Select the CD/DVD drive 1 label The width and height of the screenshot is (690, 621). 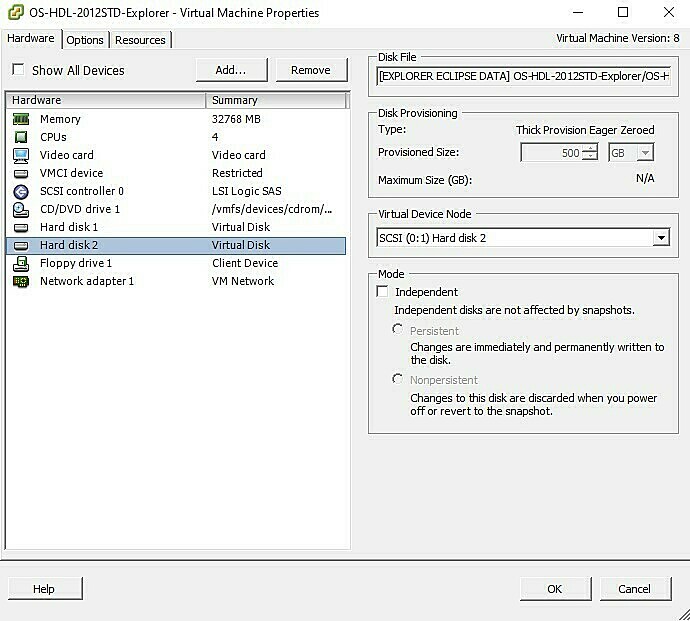[80, 209]
